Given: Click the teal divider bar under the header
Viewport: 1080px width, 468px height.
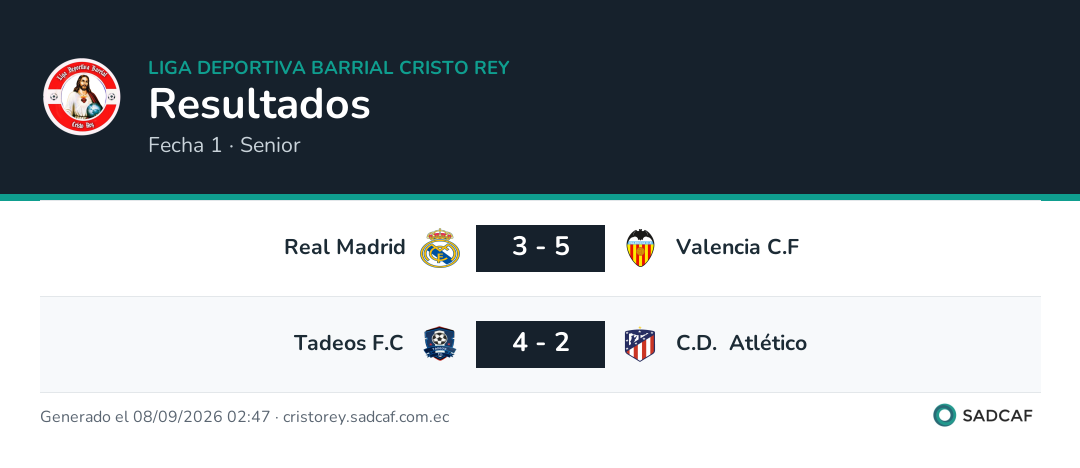Looking at the screenshot, I should click(x=540, y=197).
